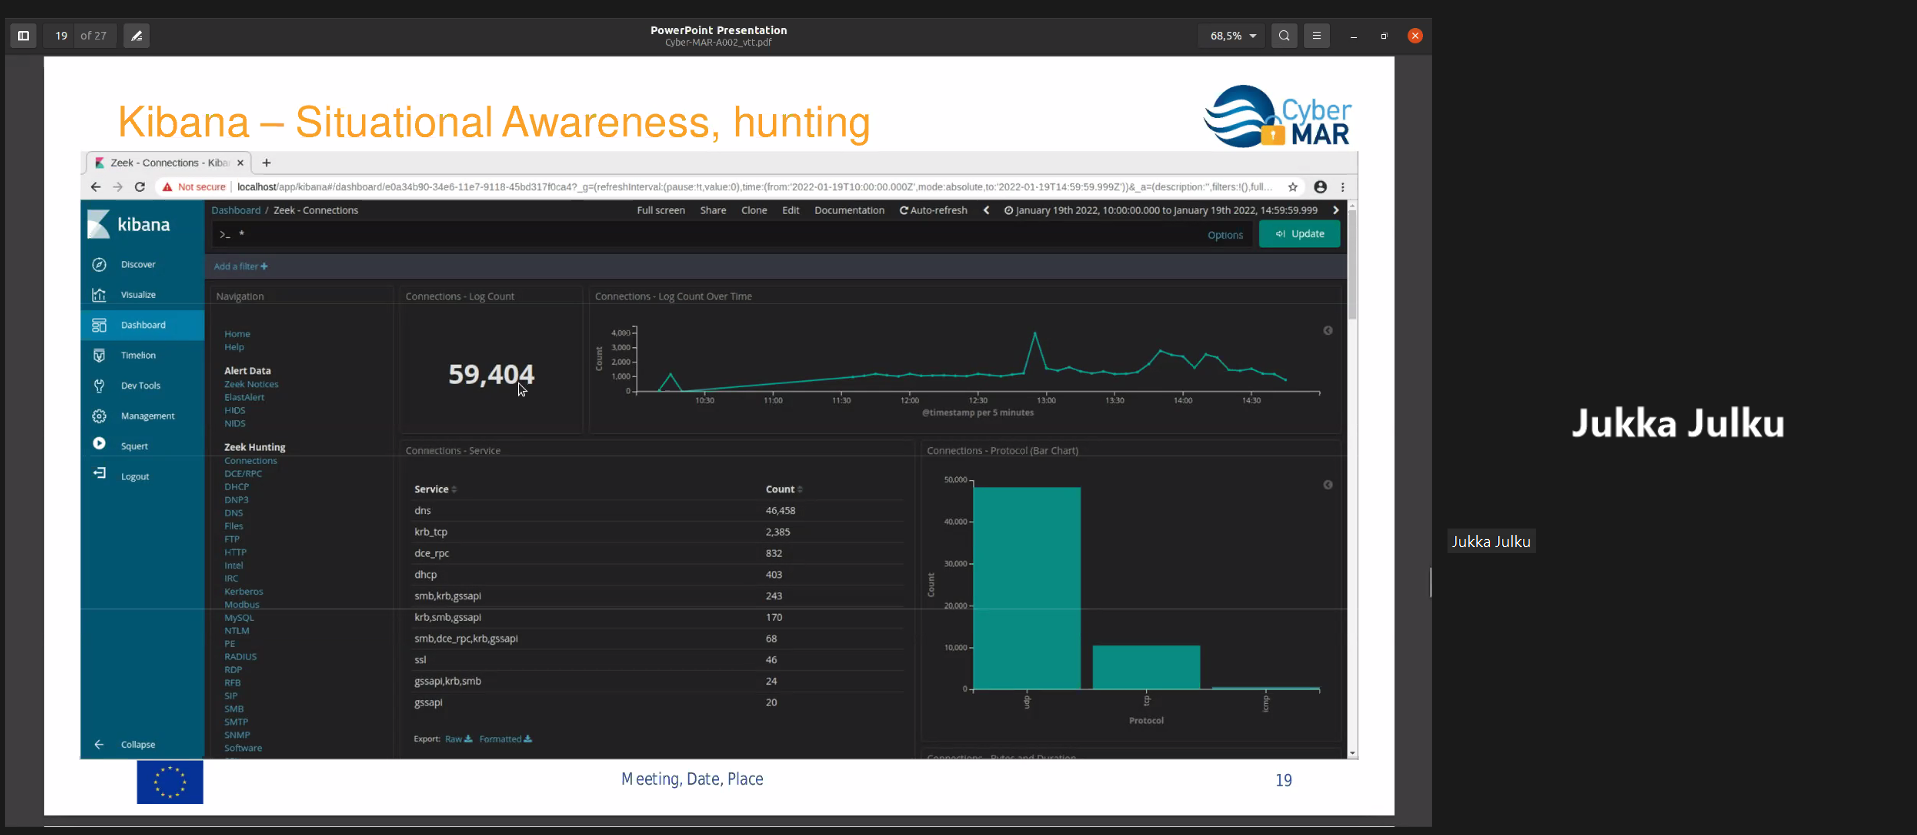Click Share in dashboard menu
The height and width of the screenshot is (835, 1917).
[713, 211]
